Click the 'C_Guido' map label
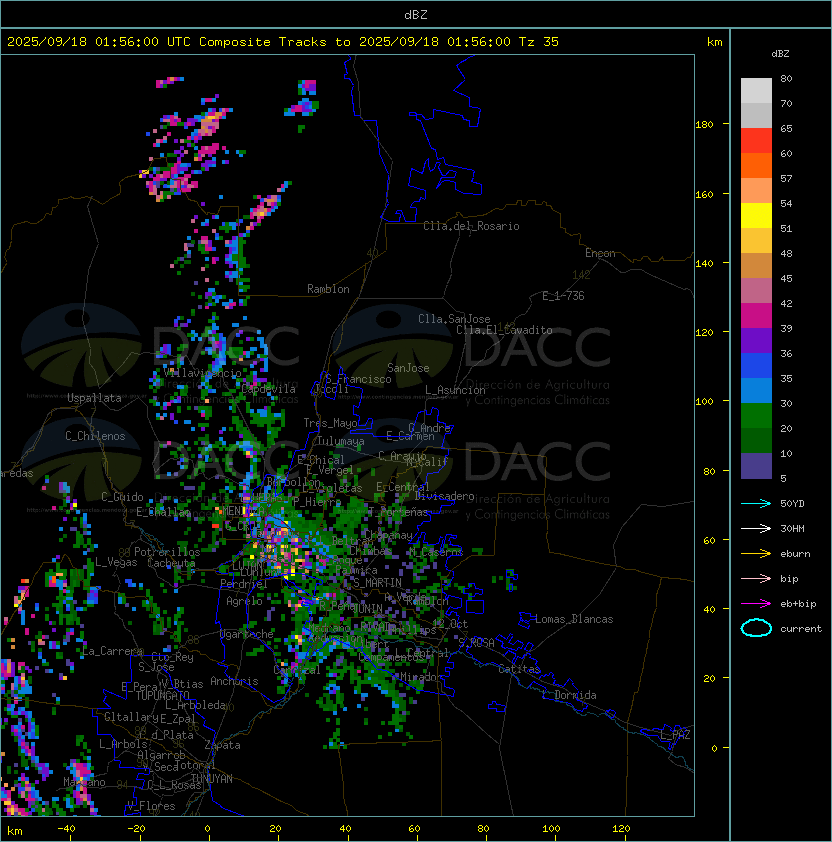The height and width of the screenshot is (842, 832). [x=122, y=497]
